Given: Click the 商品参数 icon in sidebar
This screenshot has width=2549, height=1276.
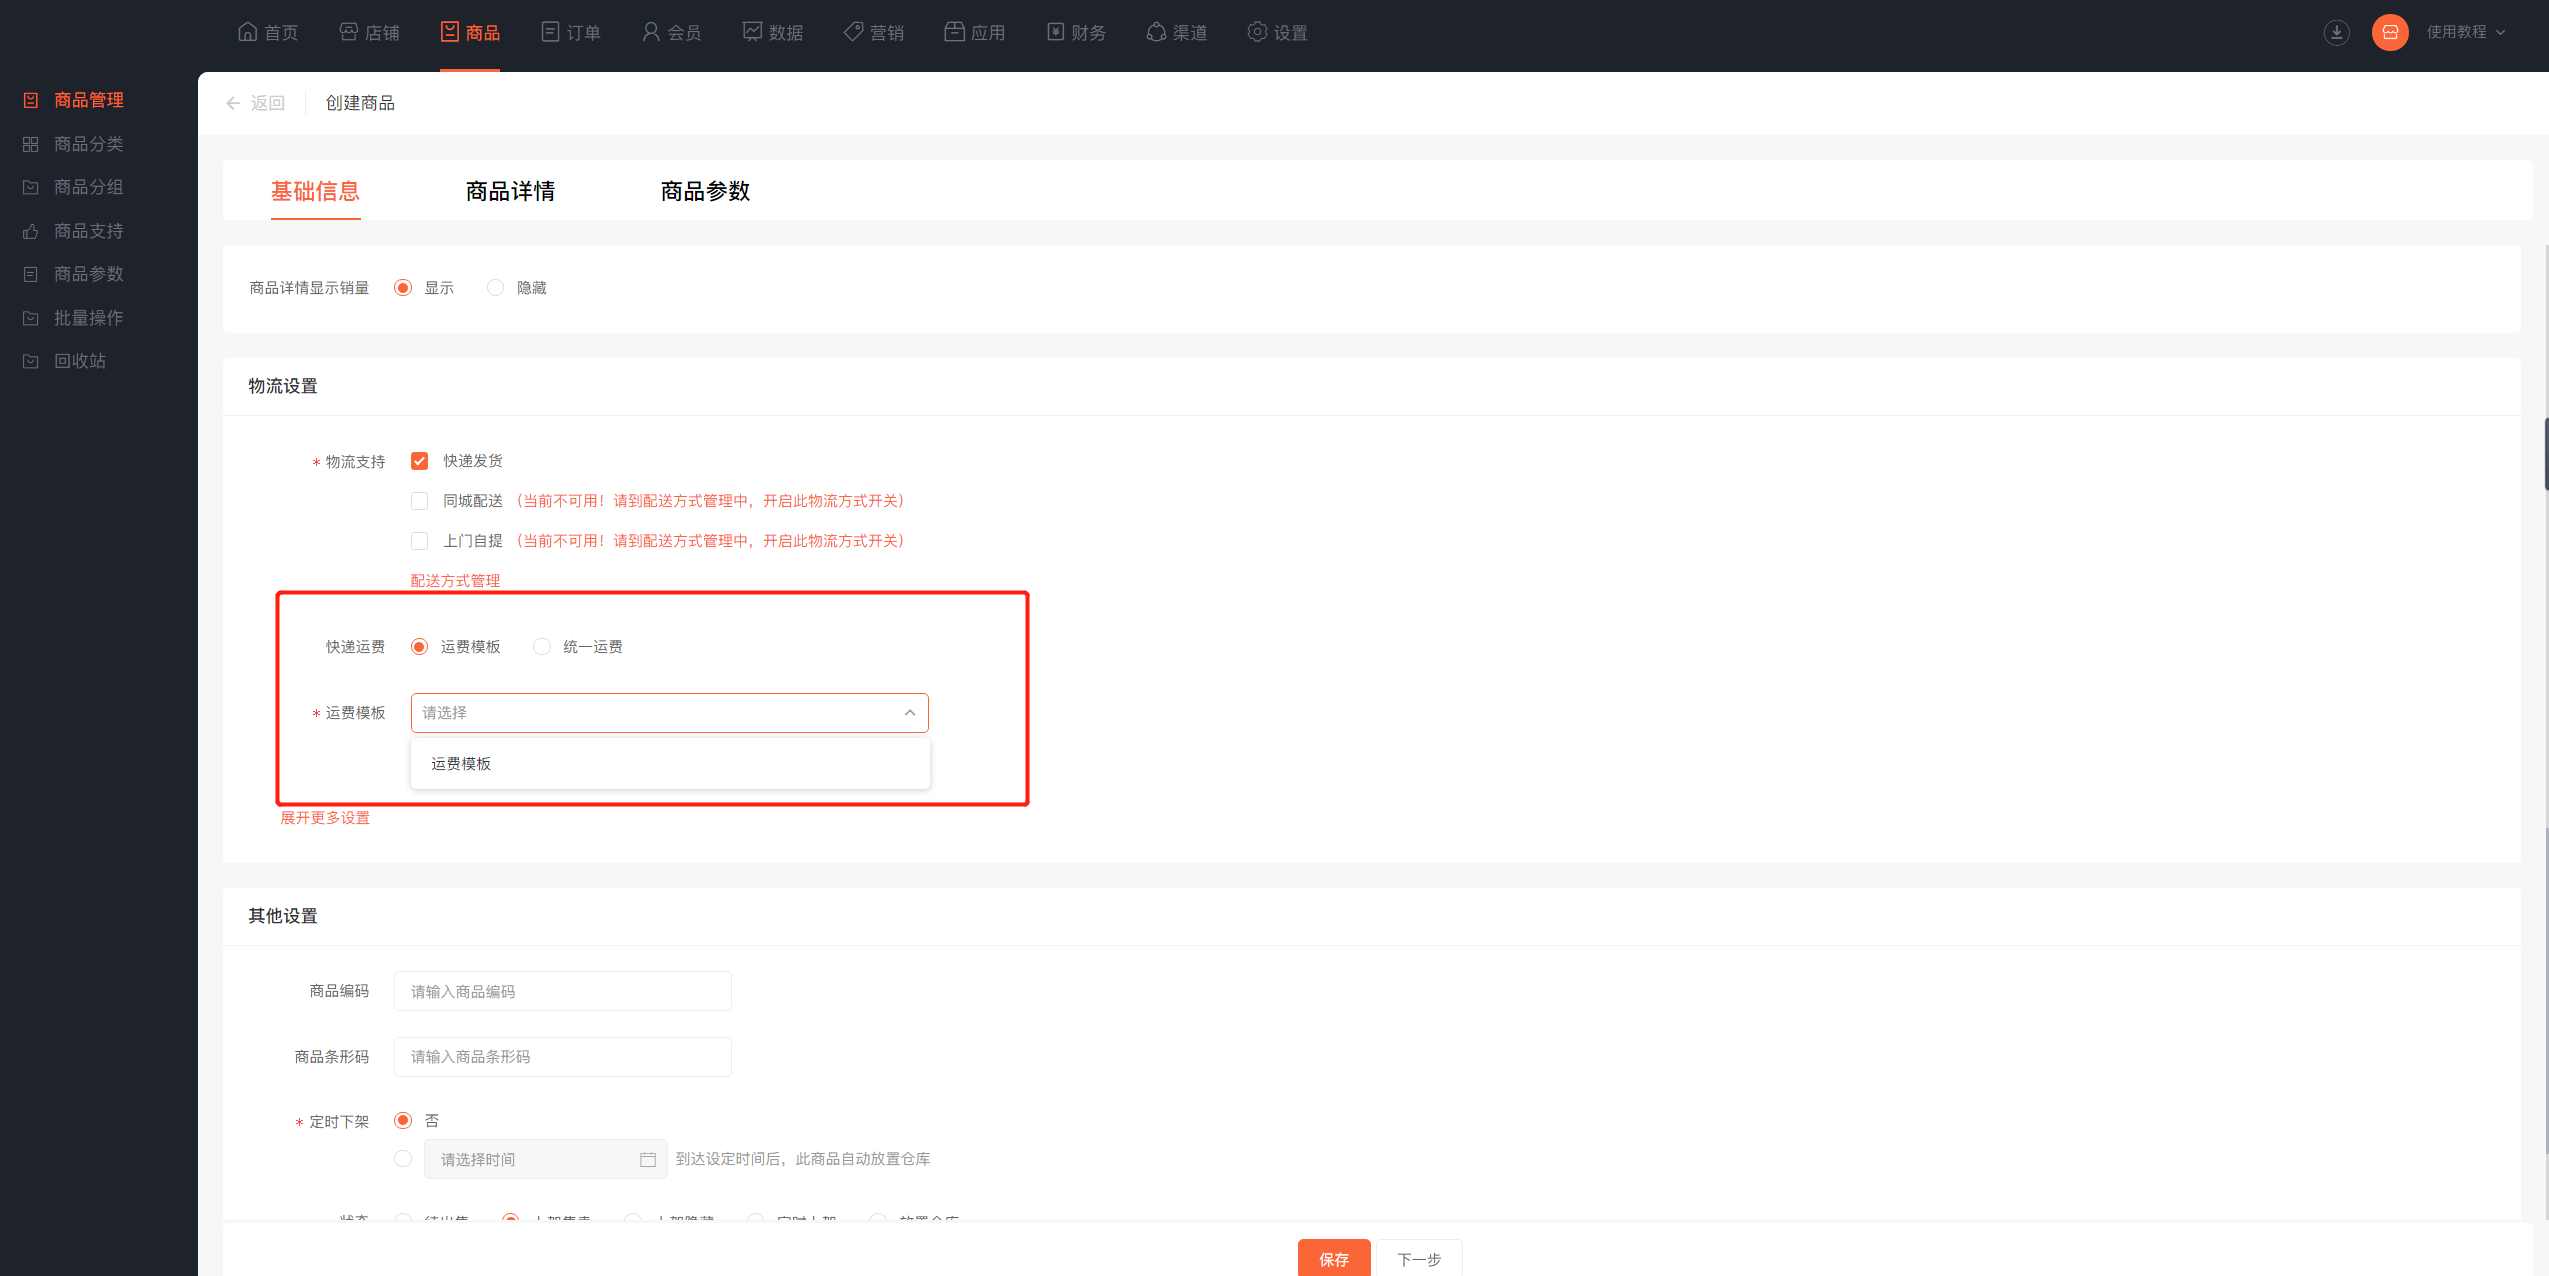Looking at the screenshot, I should tap(28, 273).
